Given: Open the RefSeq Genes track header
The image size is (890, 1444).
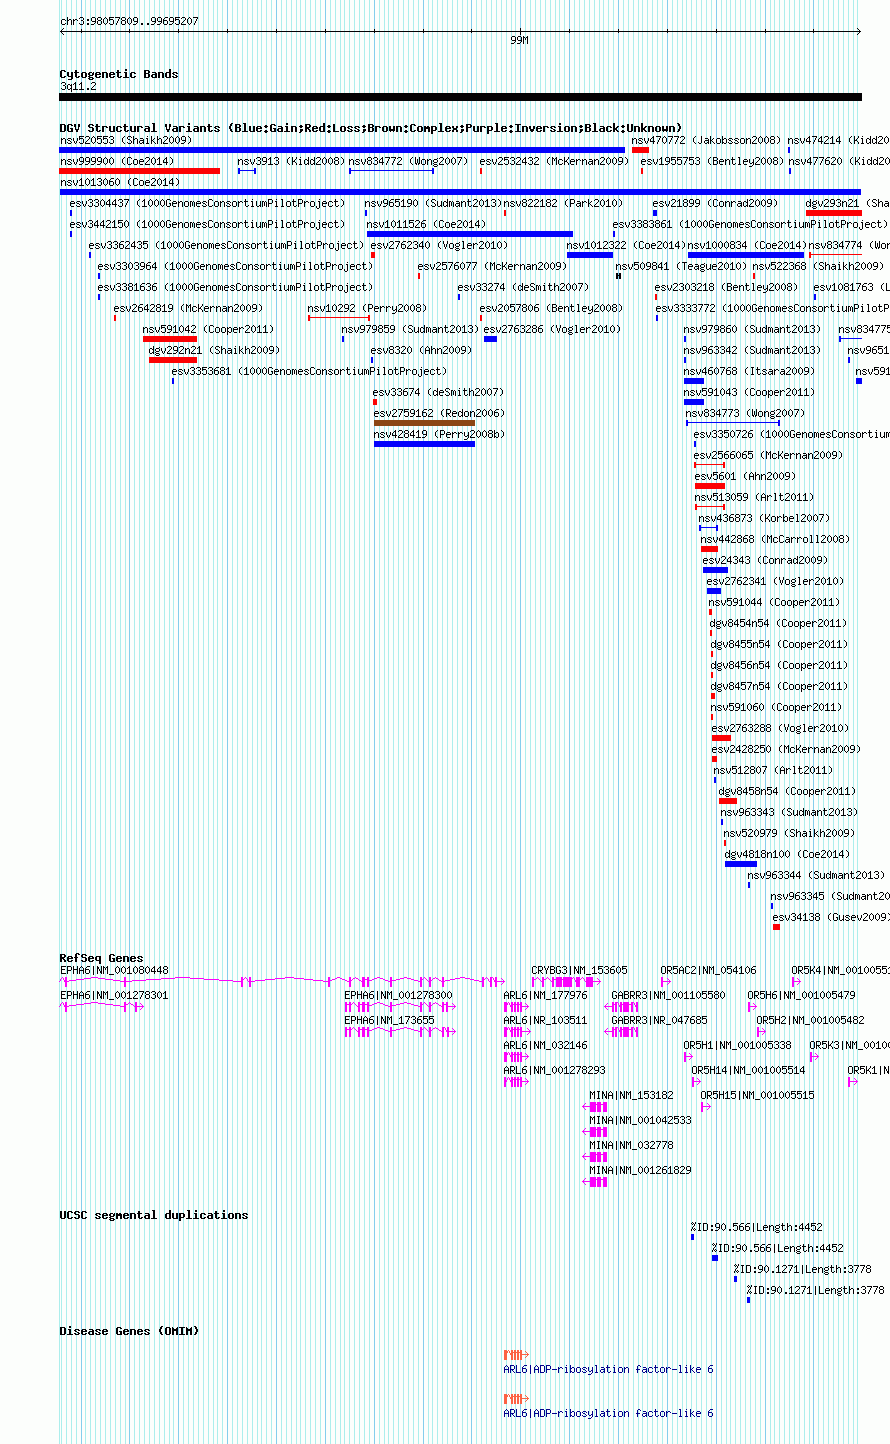Looking at the screenshot, I should (101, 958).
